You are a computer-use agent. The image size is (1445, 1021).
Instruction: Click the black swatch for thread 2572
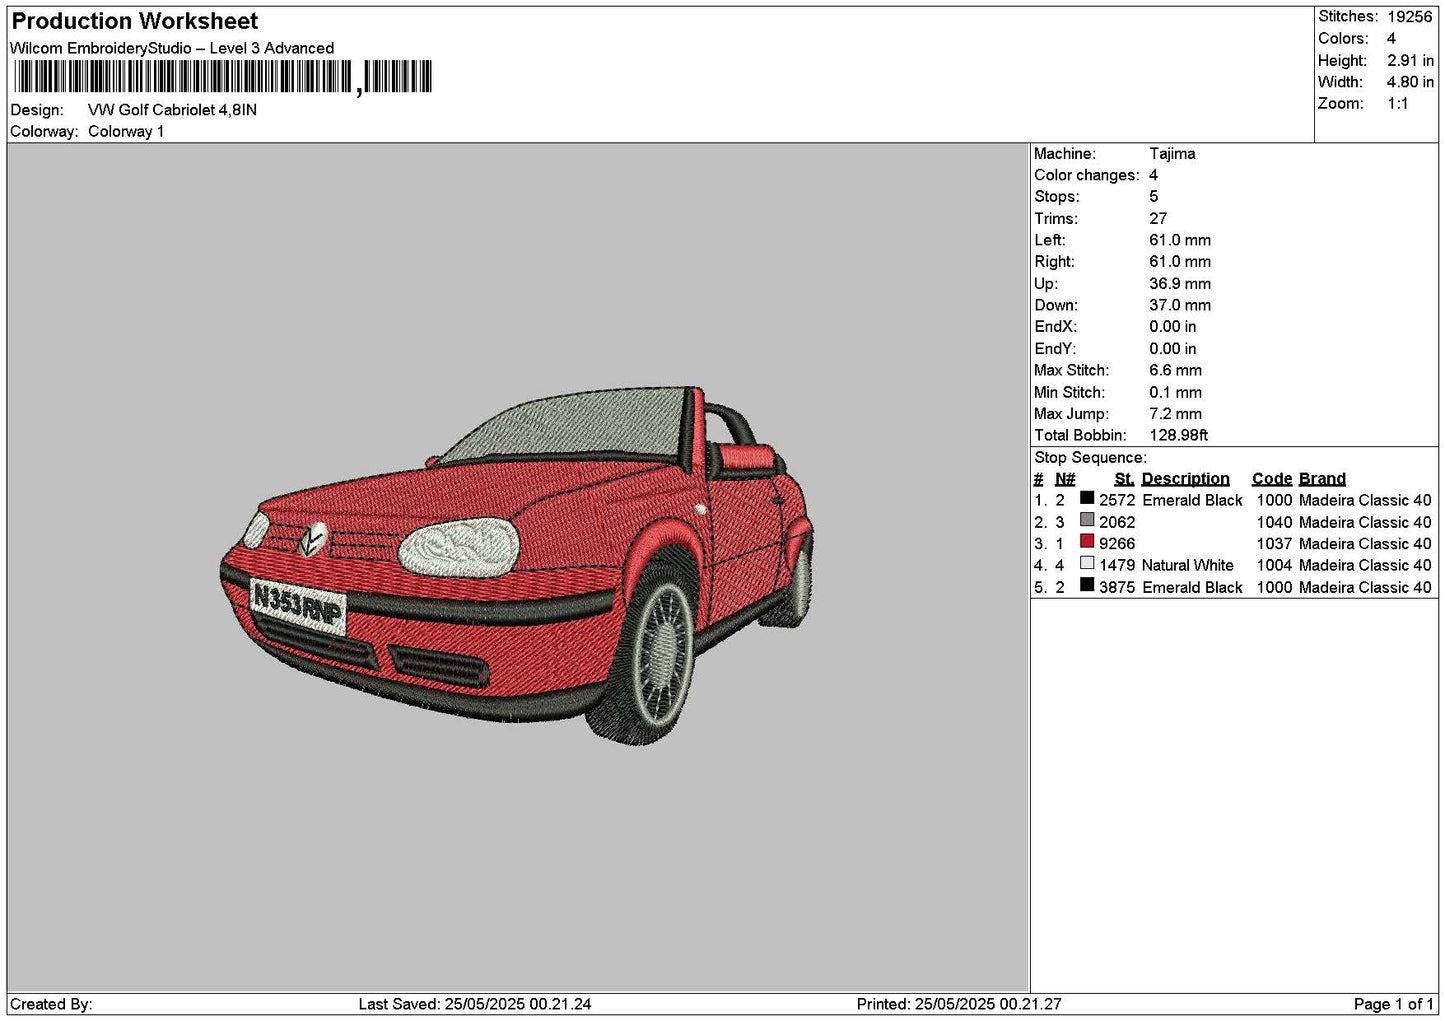(1087, 498)
